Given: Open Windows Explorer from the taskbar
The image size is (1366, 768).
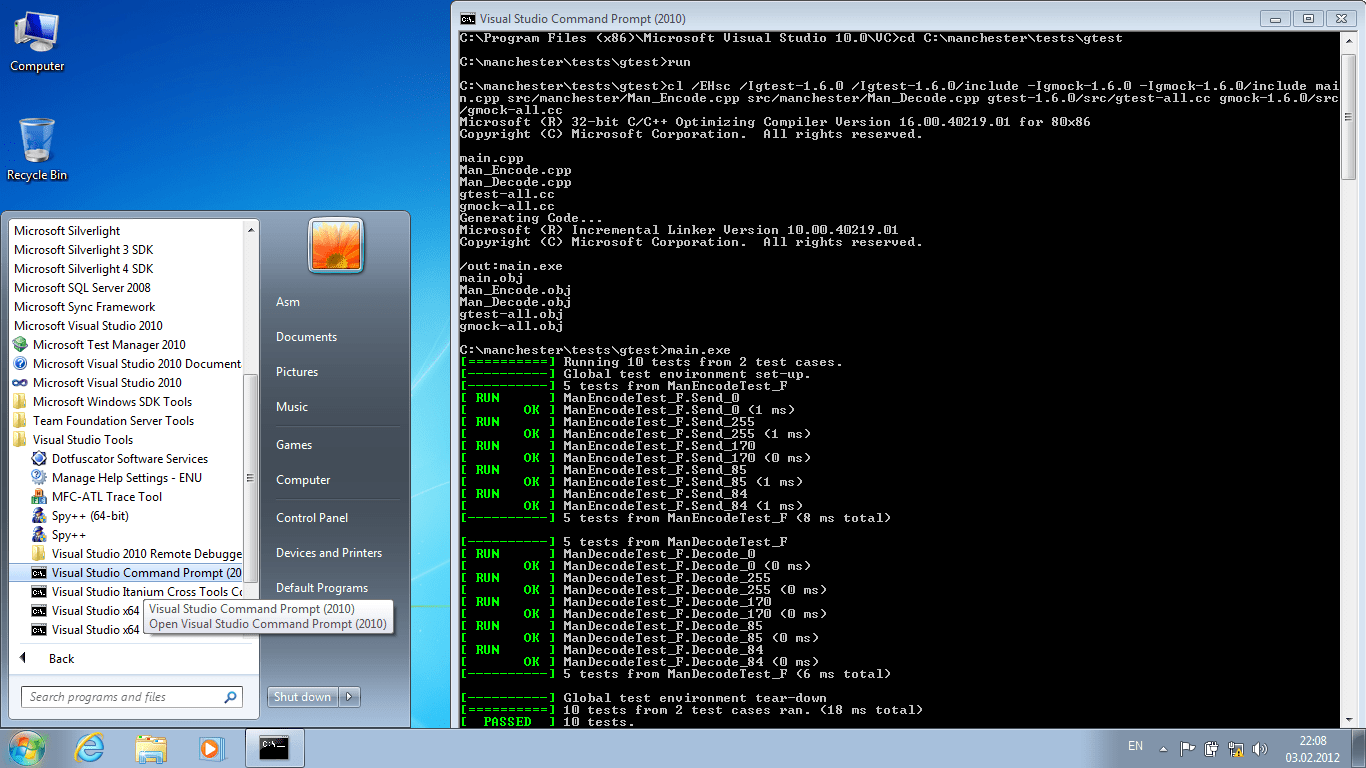Looking at the screenshot, I should pyautogui.click(x=151, y=748).
